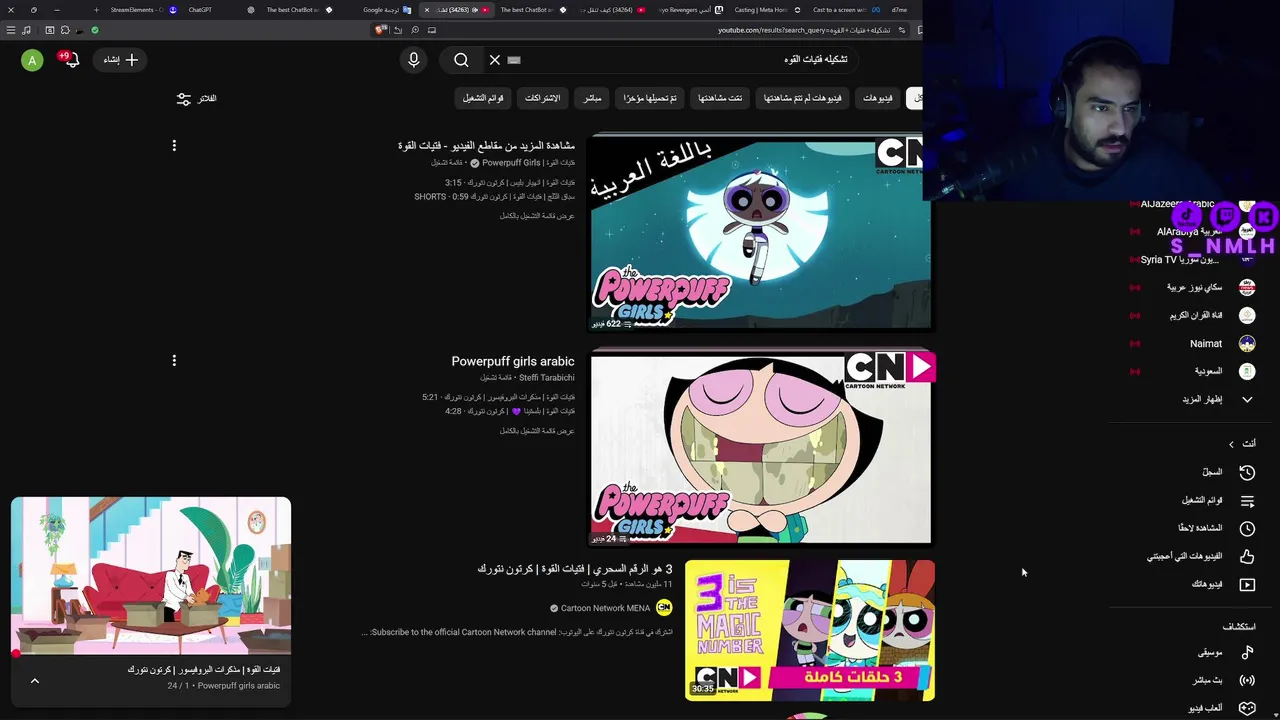
Task: Open the Cartoon Network MENA channel name
Action: pyautogui.click(x=605, y=608)
